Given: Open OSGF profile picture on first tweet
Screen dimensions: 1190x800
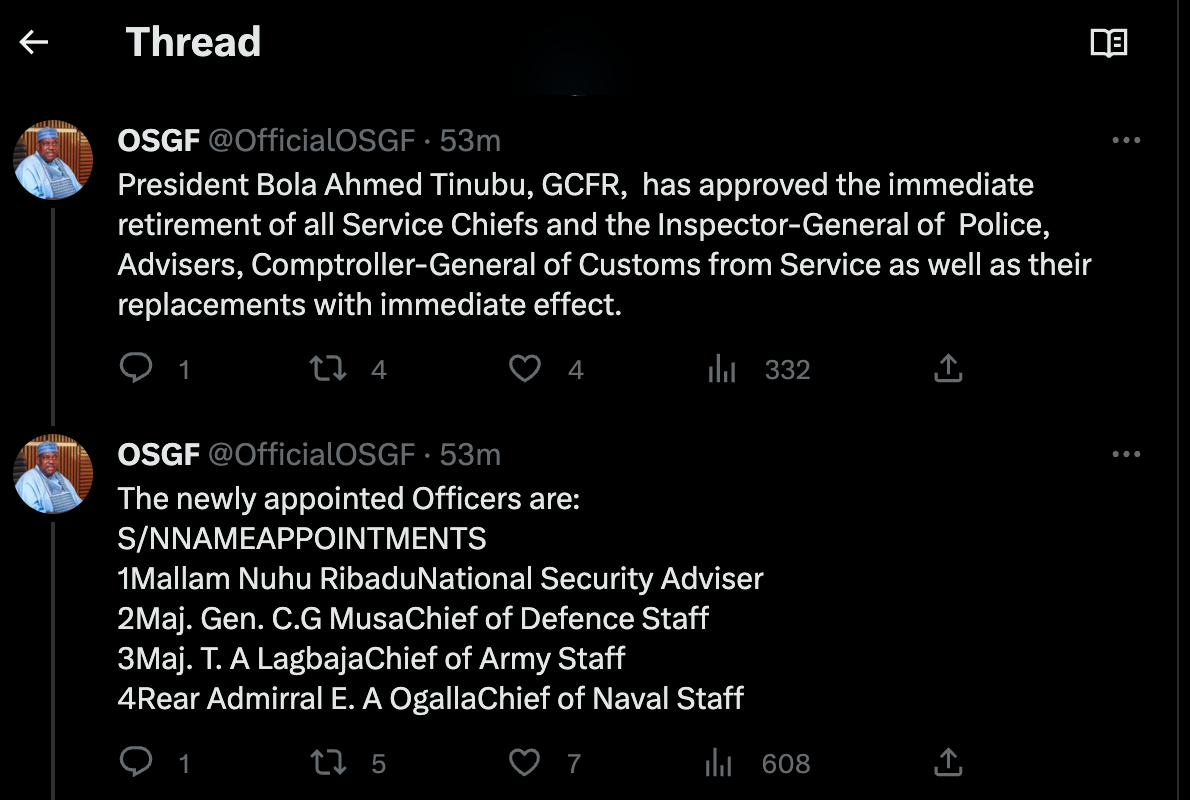Looking at the screenshot, I should 53,161.
